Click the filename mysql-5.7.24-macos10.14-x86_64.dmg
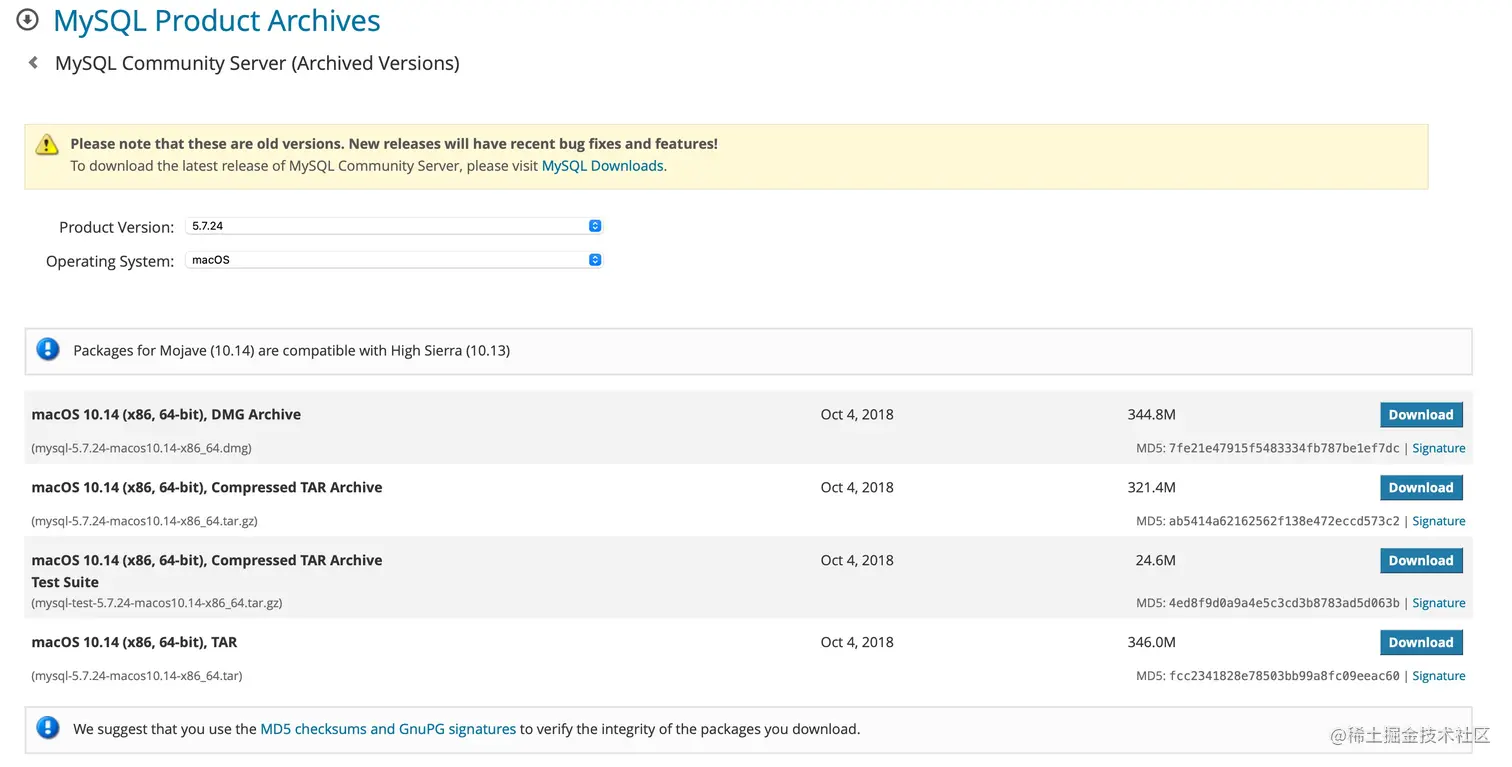This screenshot has height=767, width=1512. (141, 448)
